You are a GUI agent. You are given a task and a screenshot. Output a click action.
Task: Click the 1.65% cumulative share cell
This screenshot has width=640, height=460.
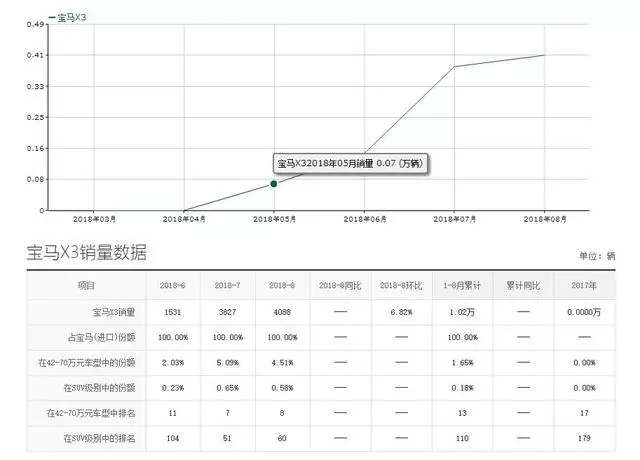[462, 363]
